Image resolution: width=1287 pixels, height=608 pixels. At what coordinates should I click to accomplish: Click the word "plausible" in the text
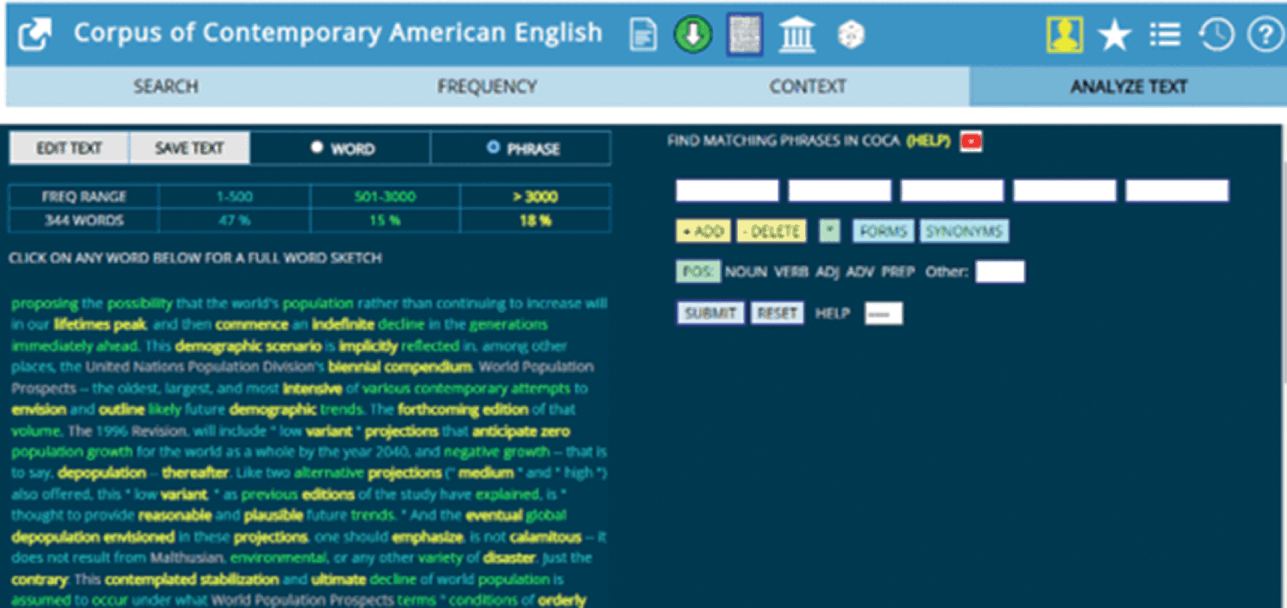tap(274, 516)
